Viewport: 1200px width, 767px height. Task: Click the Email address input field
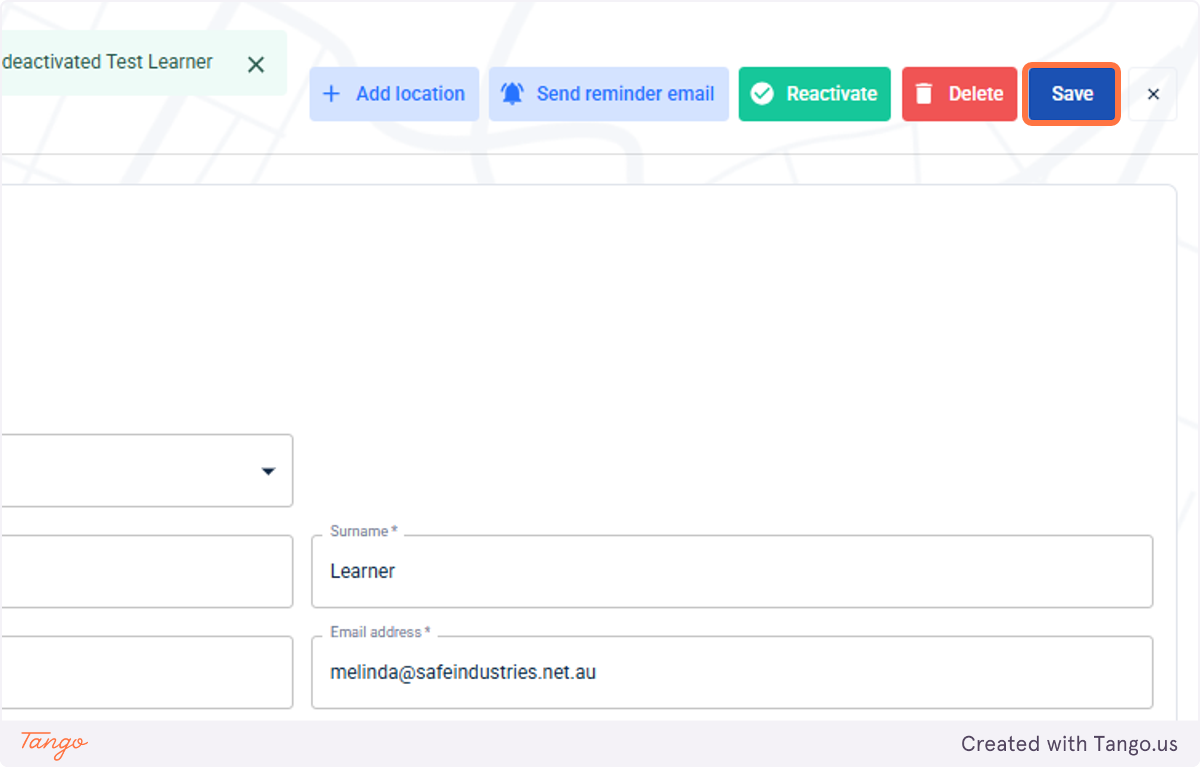click(732, 672)
